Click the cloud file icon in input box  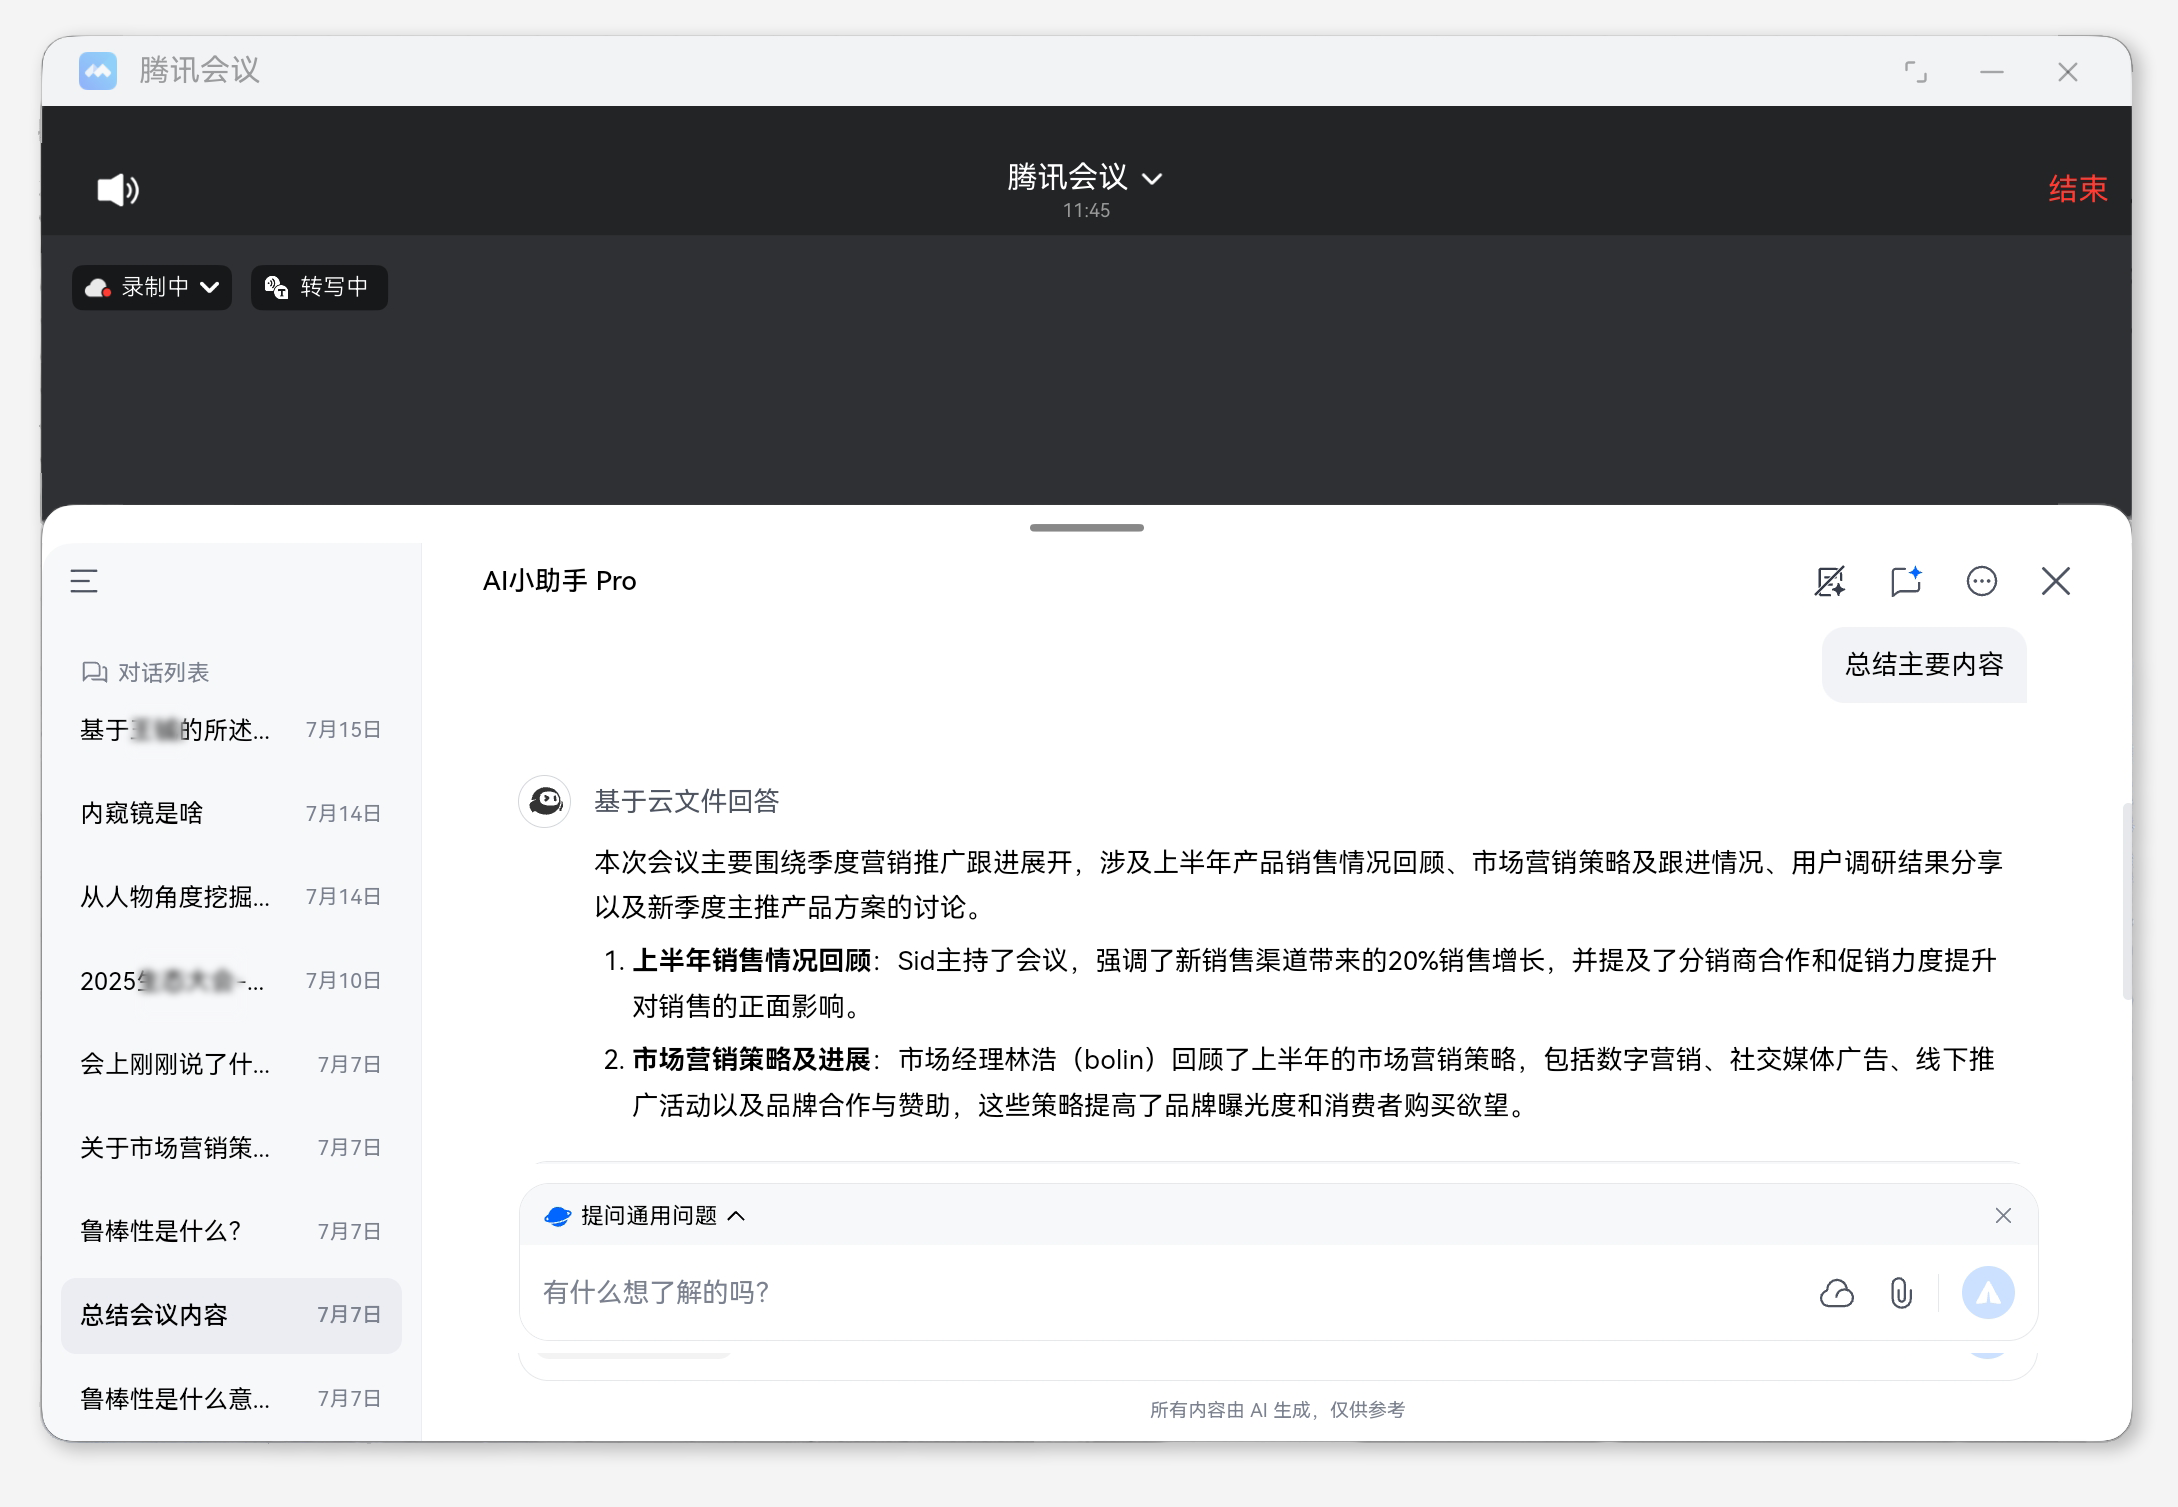(x=1836, y=1293)
